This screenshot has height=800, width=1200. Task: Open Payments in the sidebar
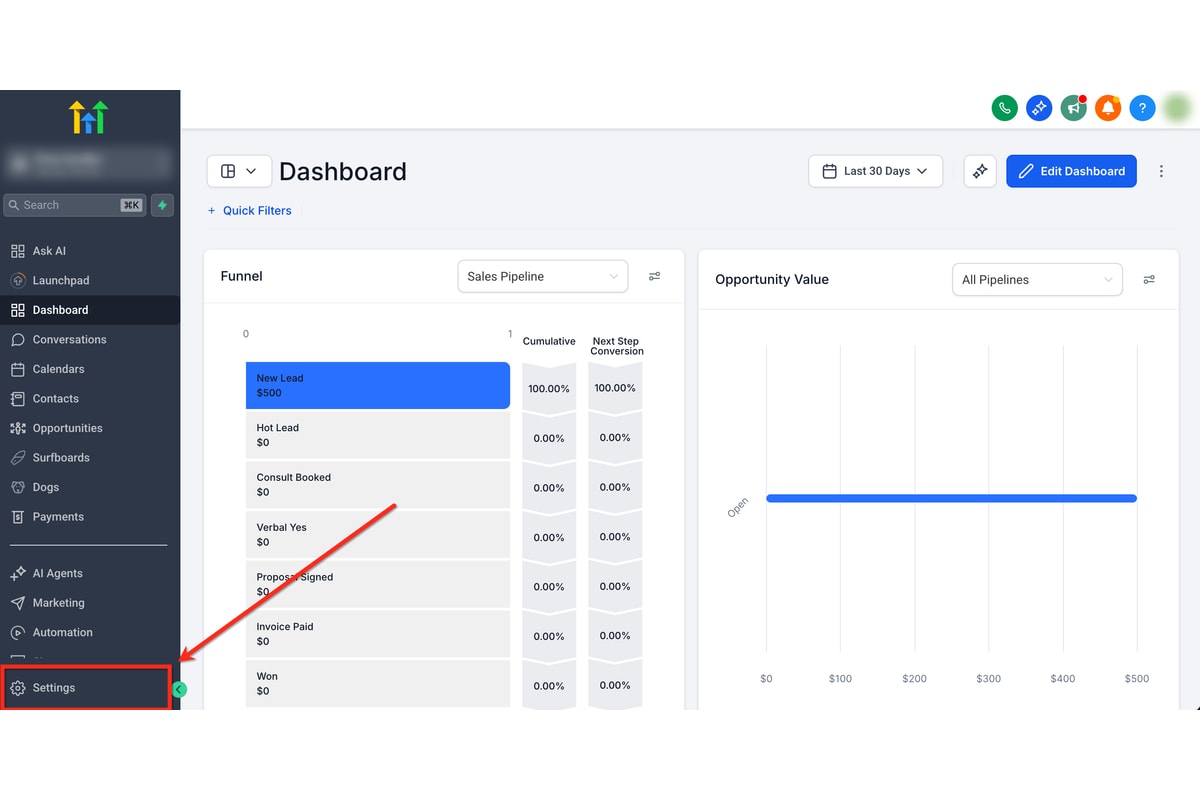pos(90,517)
